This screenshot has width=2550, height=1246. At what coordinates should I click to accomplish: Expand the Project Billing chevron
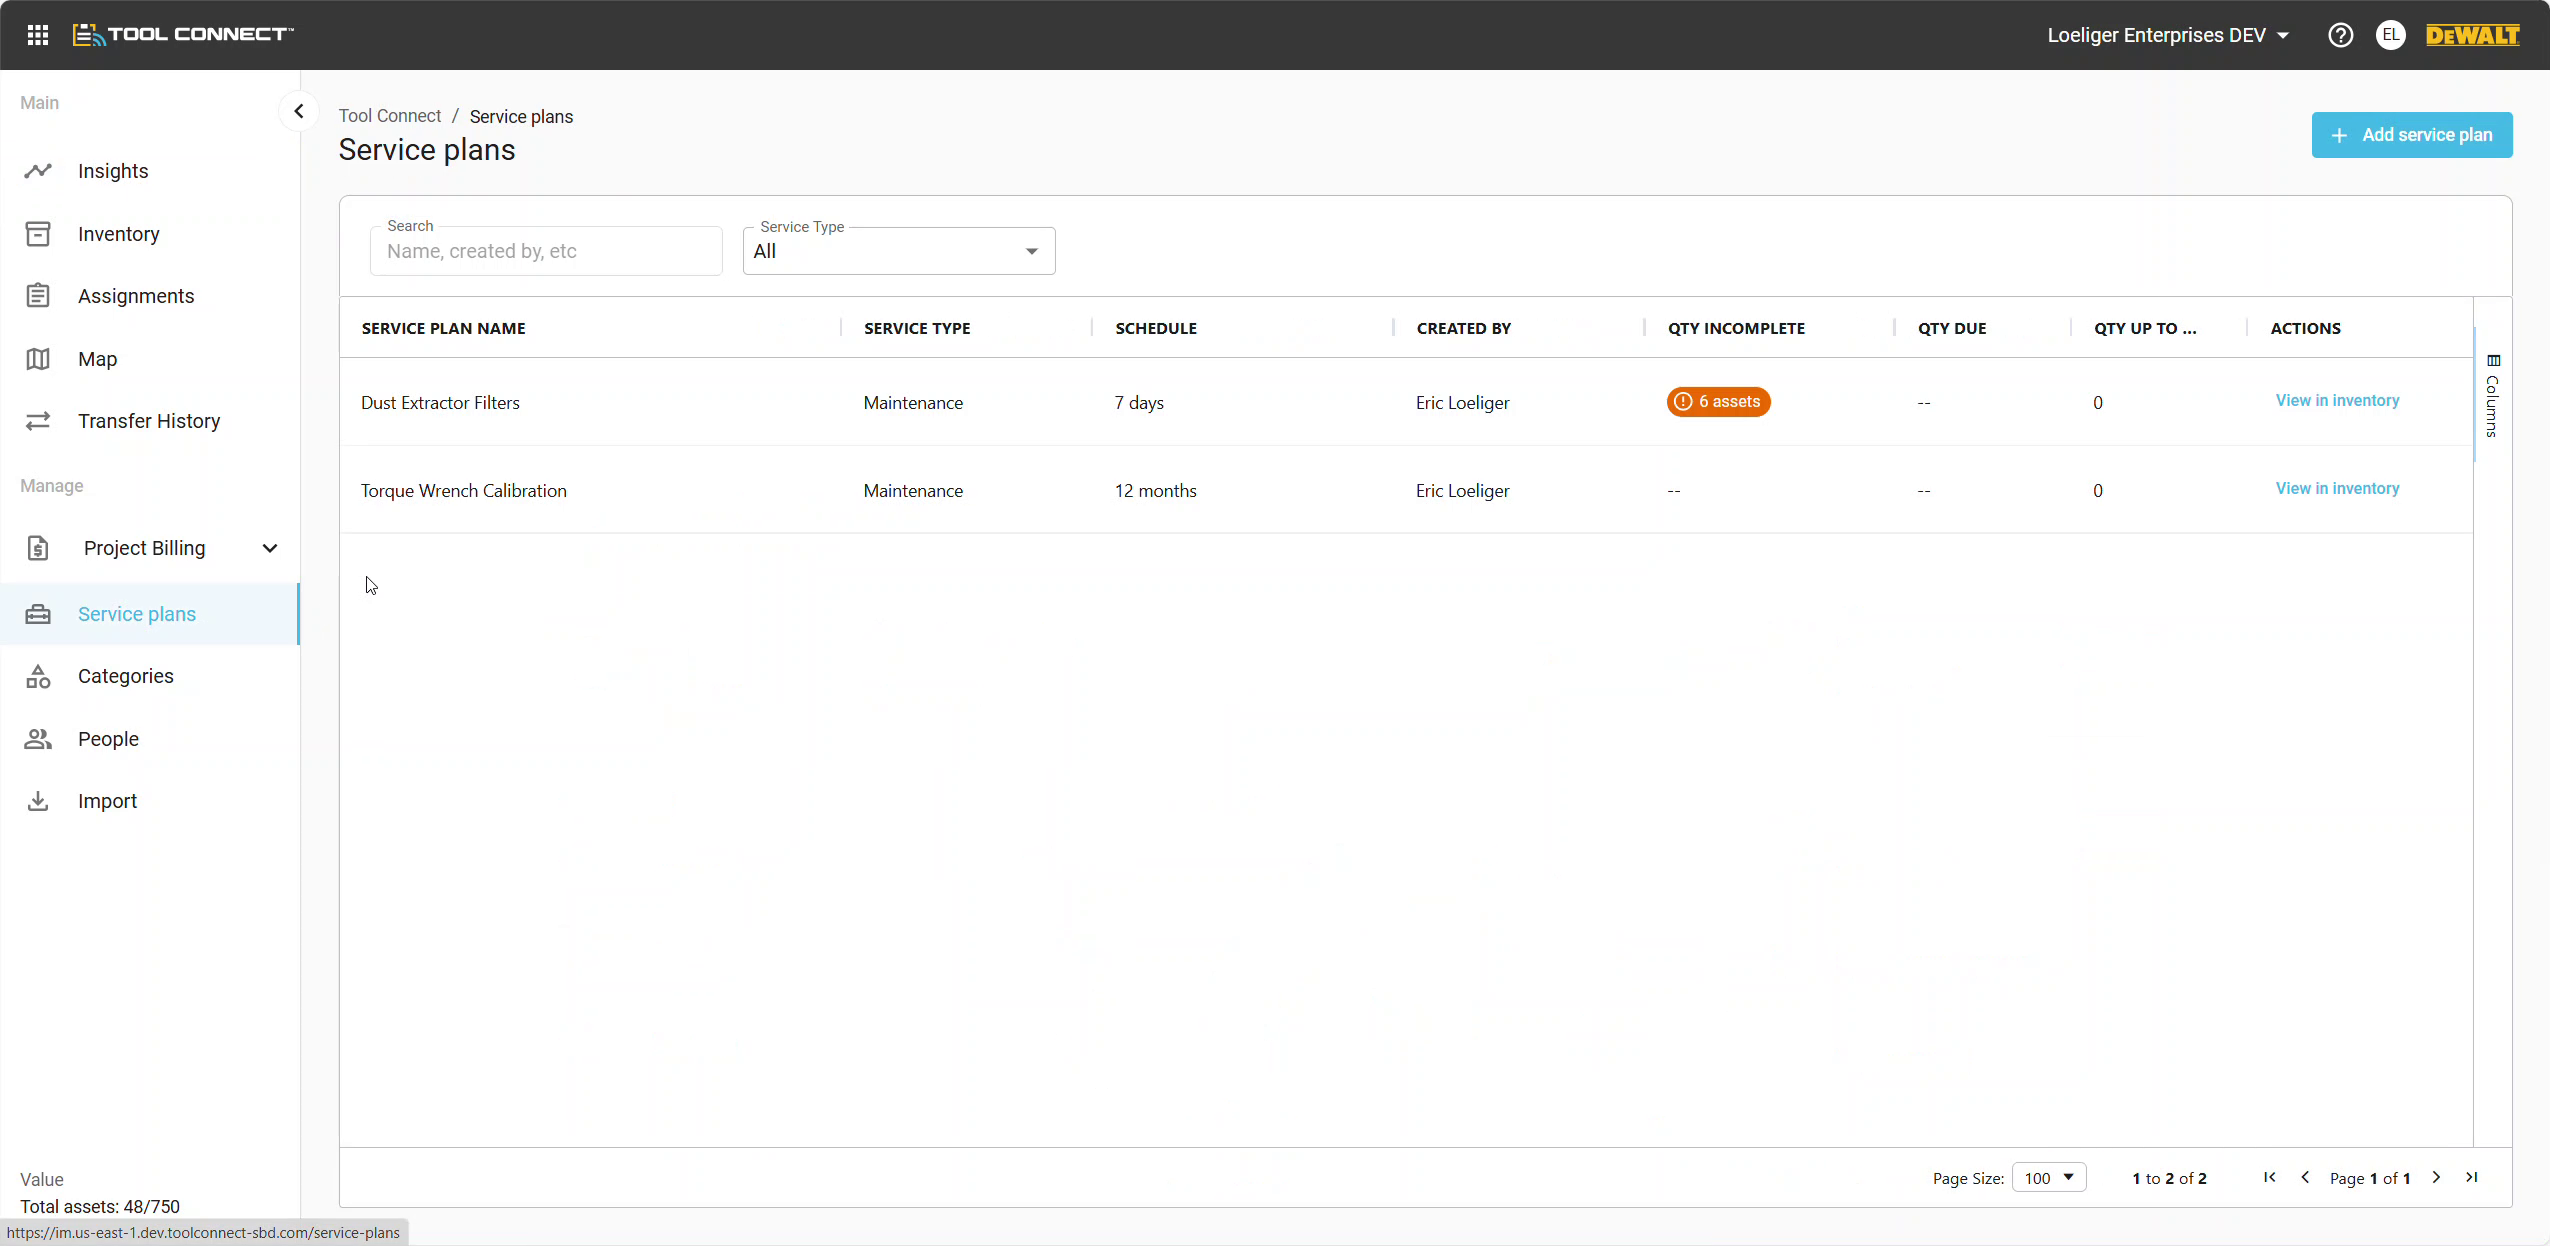point(270,548)
